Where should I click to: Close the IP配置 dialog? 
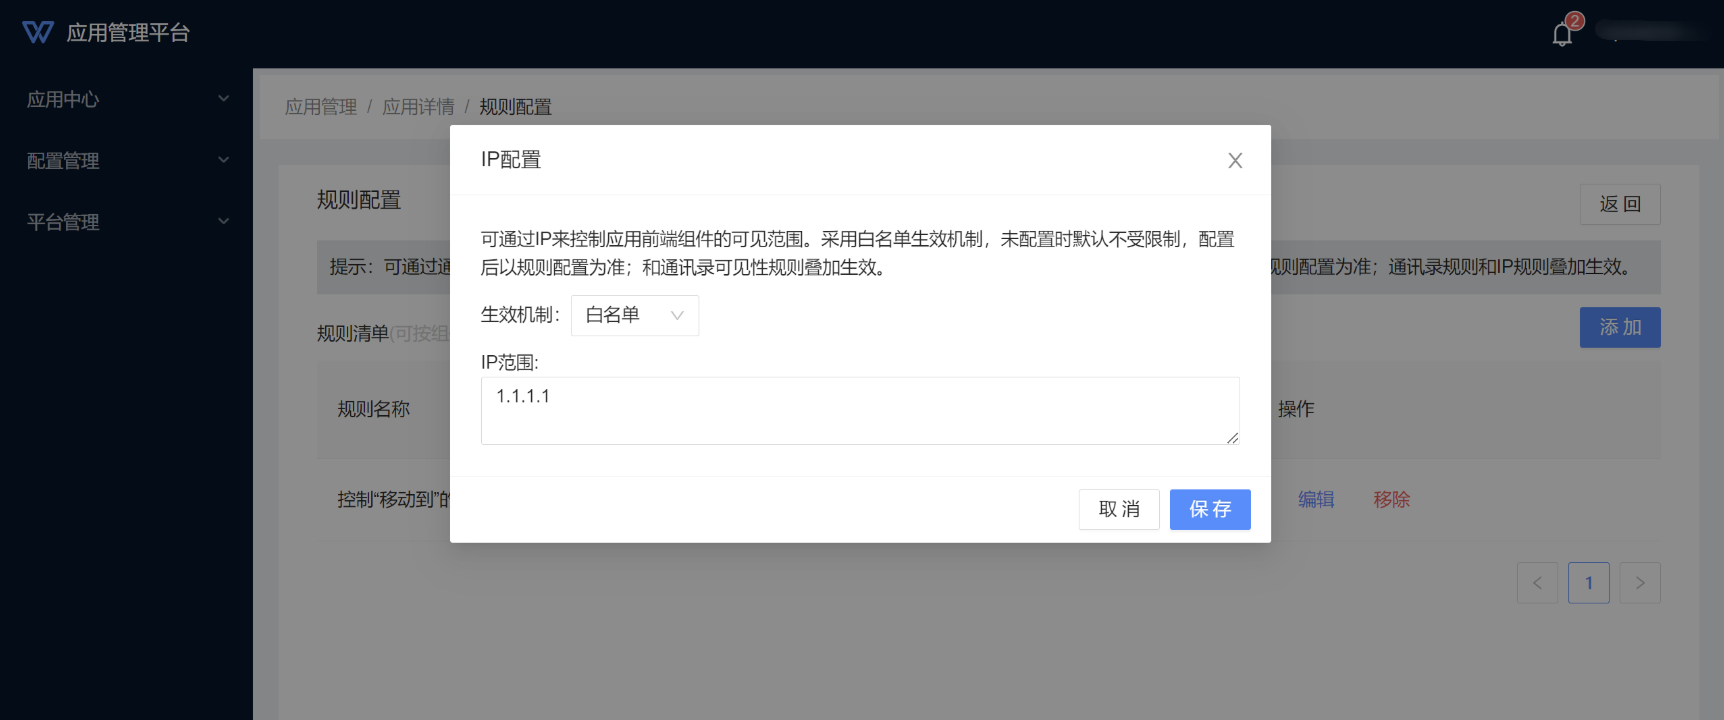[1235, 161]
